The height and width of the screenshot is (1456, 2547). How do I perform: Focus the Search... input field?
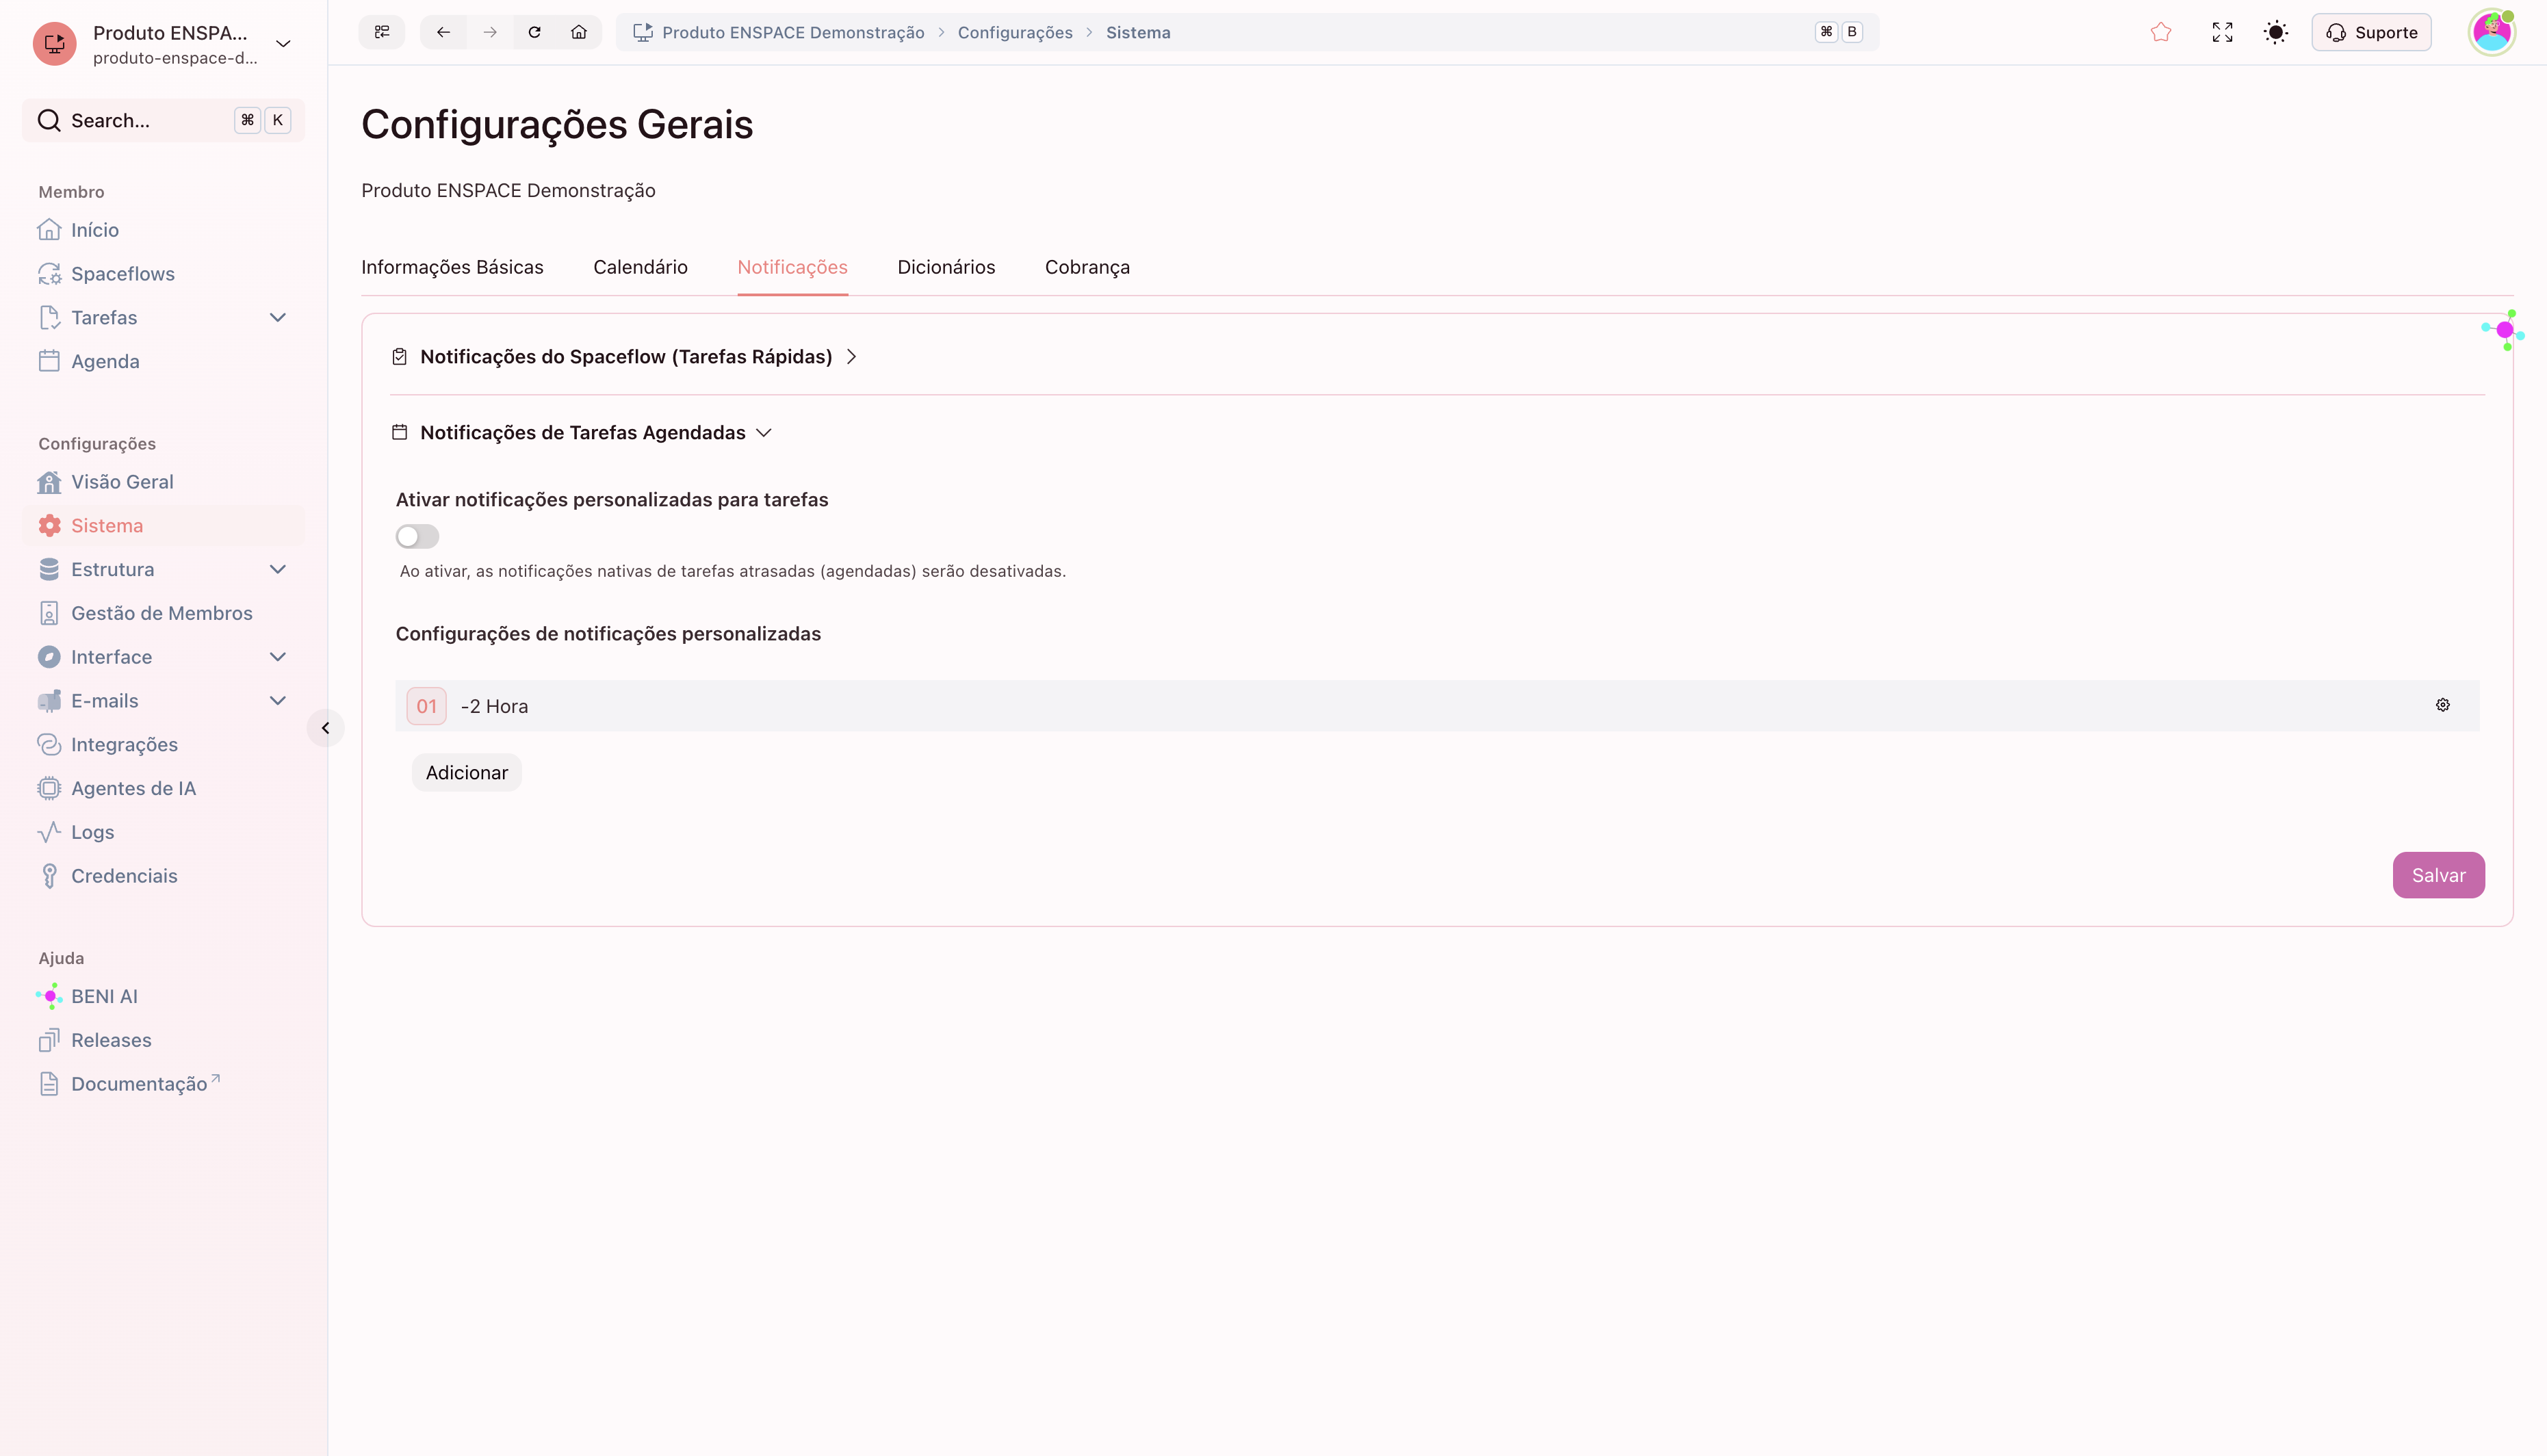click(164, 120)
